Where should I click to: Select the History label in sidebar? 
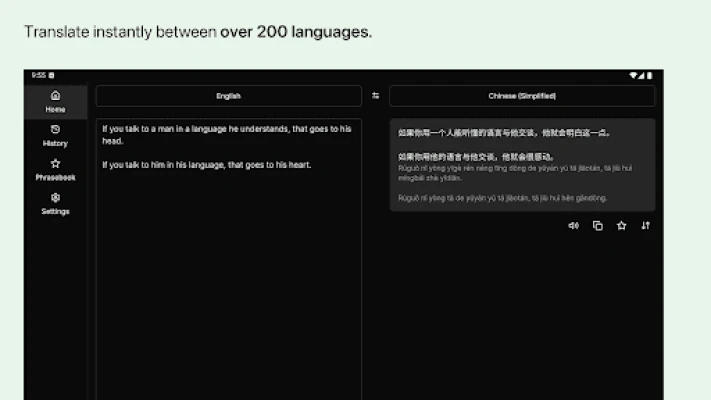pos(55,144)
